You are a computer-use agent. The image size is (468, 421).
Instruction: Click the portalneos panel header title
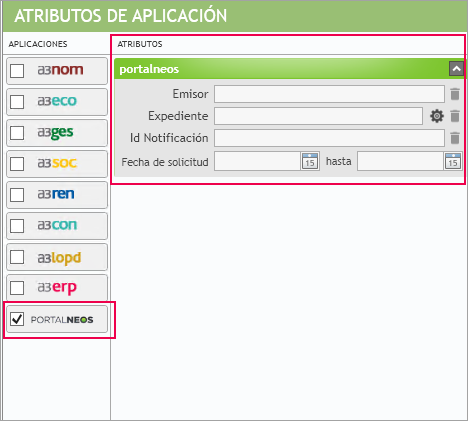tap(149, 69)
